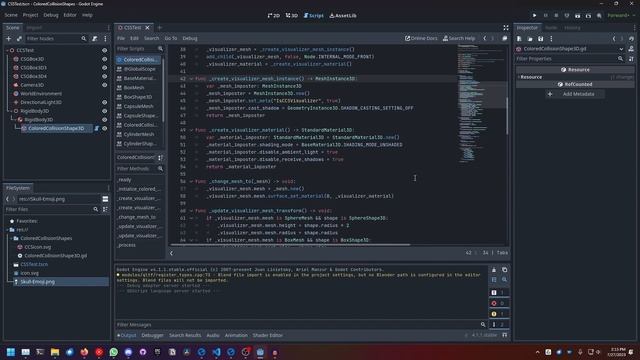Run the current scene from the top toolbar
640x360 pixels.
(577, 16)
